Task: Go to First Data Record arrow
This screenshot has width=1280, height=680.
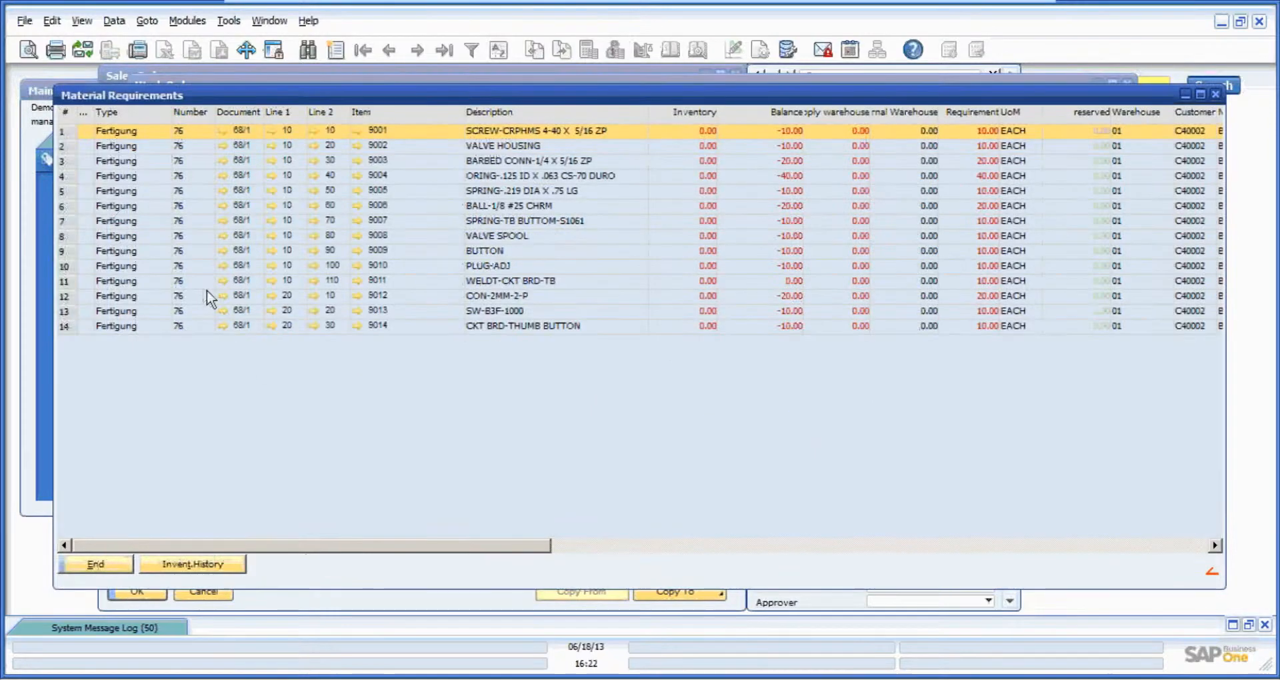Action: click(363, 50)
